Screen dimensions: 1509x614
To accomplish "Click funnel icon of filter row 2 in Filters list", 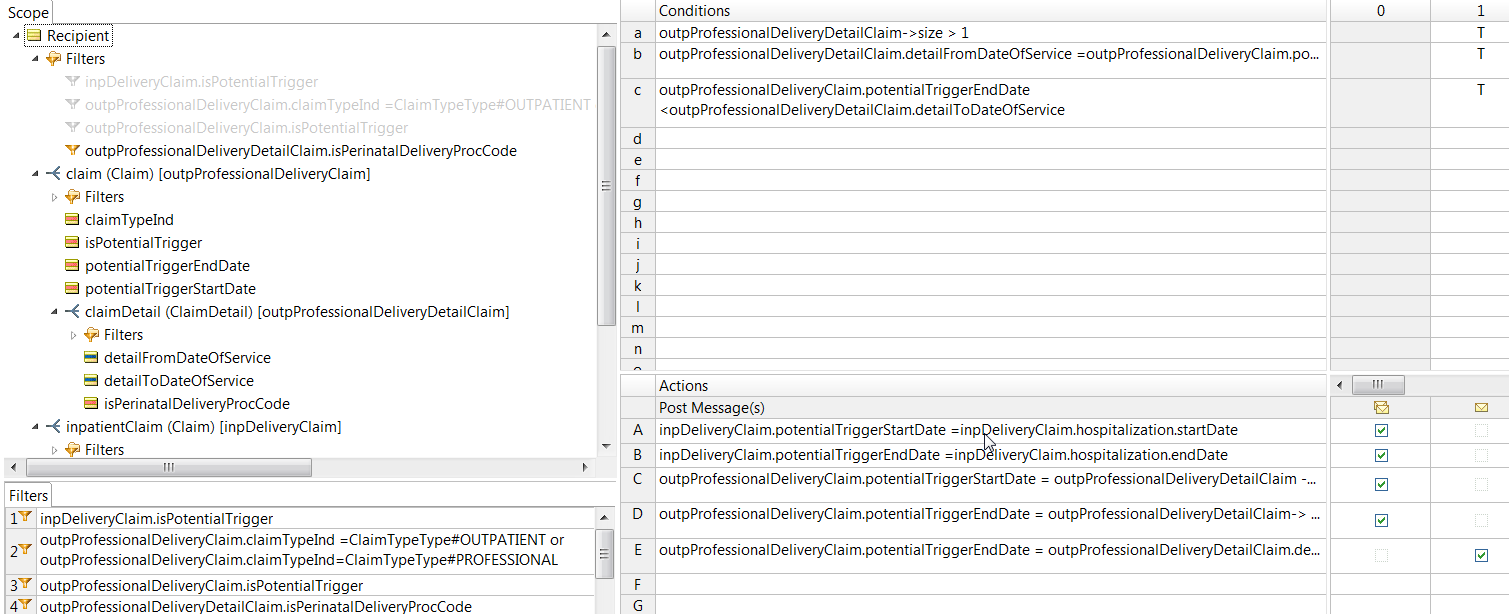I will pyautogui.click(x=25, y=550).
